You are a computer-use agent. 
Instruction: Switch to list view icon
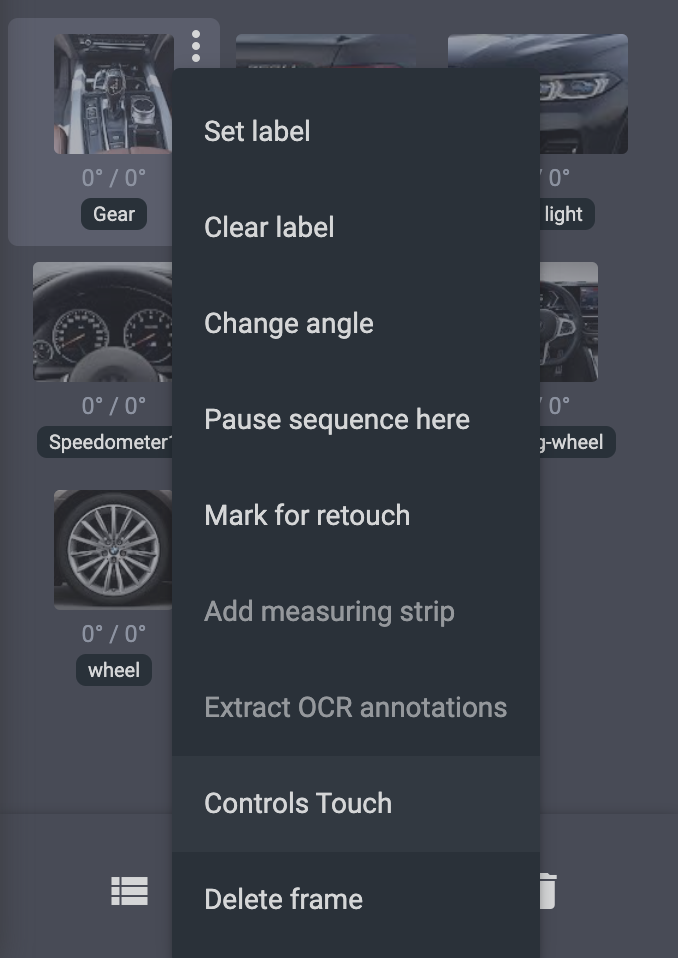(x=129, y=891)
